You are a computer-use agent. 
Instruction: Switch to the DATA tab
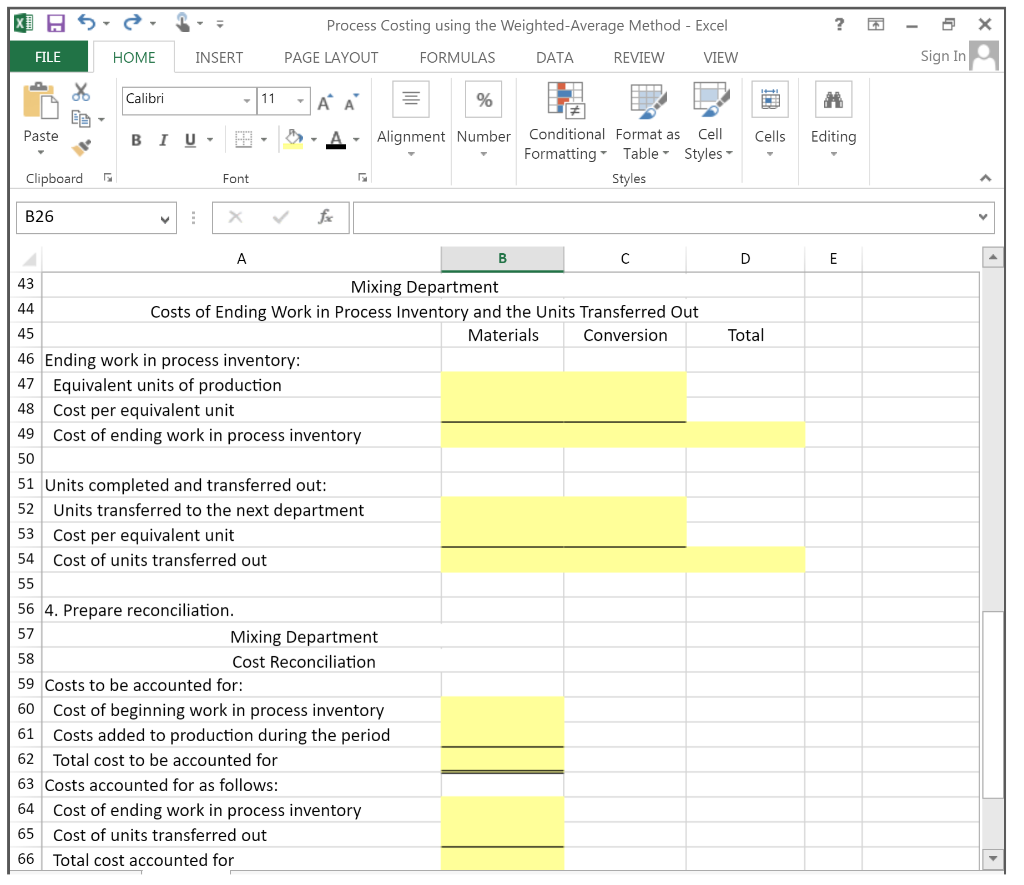pos(554,57)
